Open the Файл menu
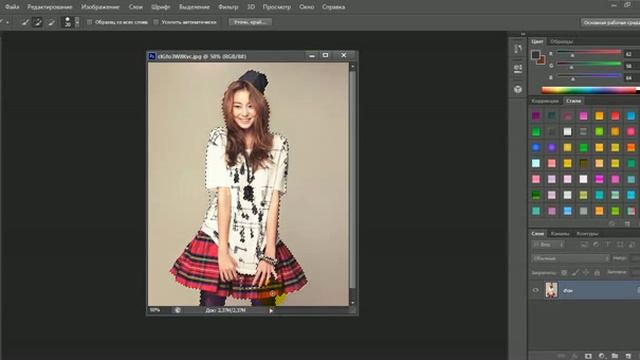 coord(12,7)
